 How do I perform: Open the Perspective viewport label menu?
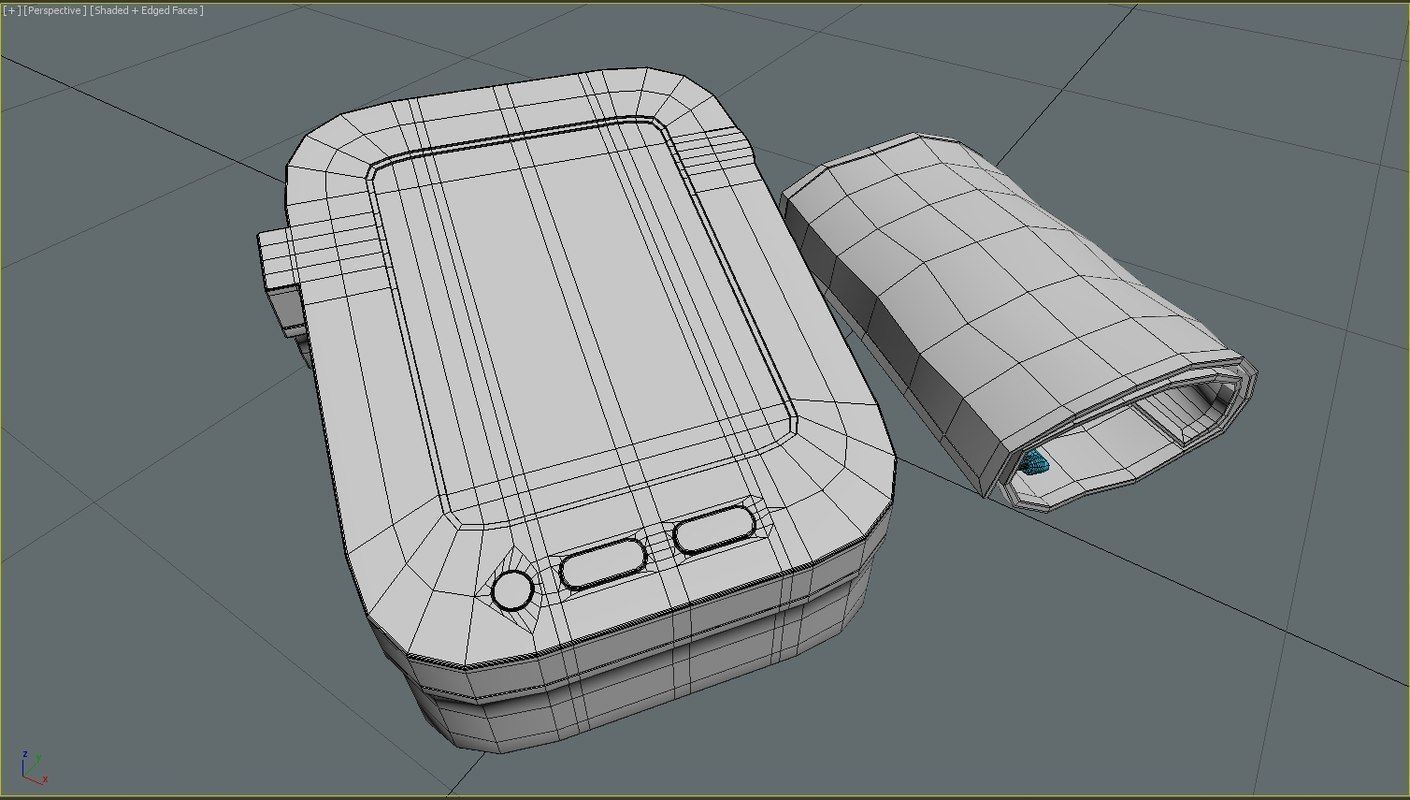pyautogui.click(x=53, y=10)
